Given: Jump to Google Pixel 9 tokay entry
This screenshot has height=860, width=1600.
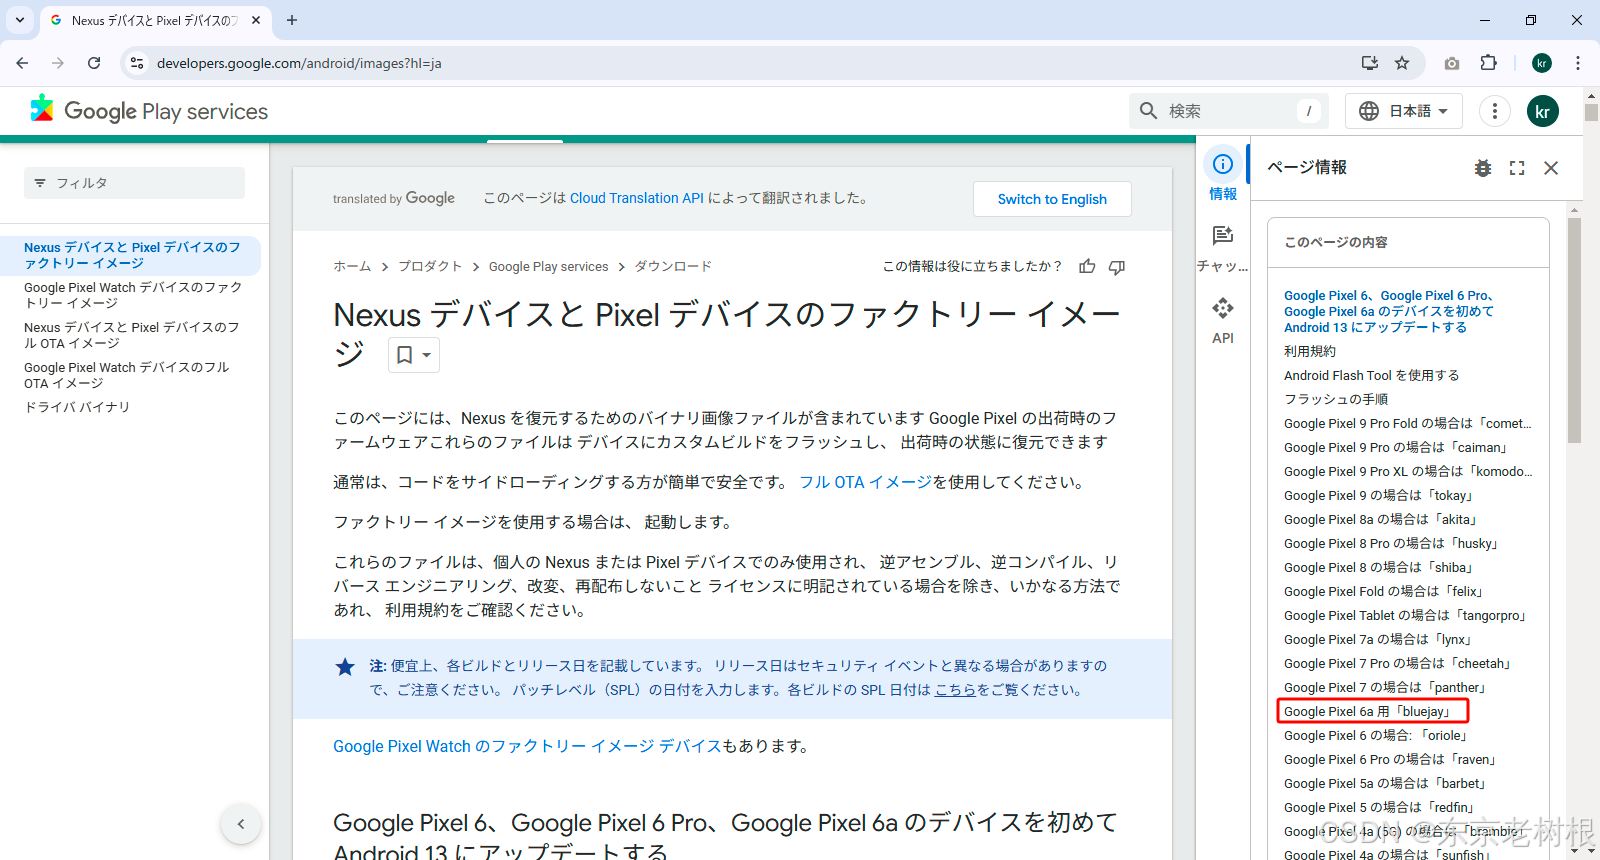Looking at the screenshot, I should point(1379,495).
